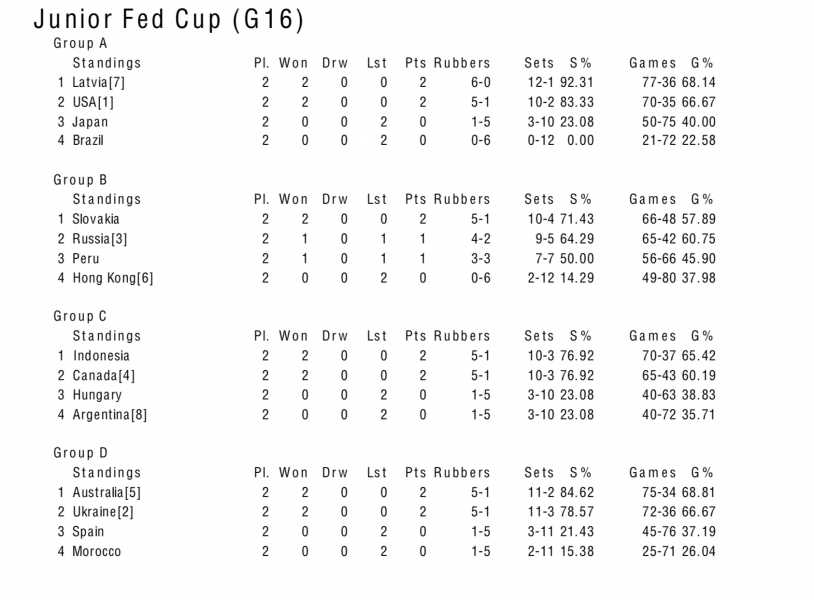Viewport: 814px width, 600px height.
Task: Click Hong Kong[6] team entry
Action: (113, 278)
